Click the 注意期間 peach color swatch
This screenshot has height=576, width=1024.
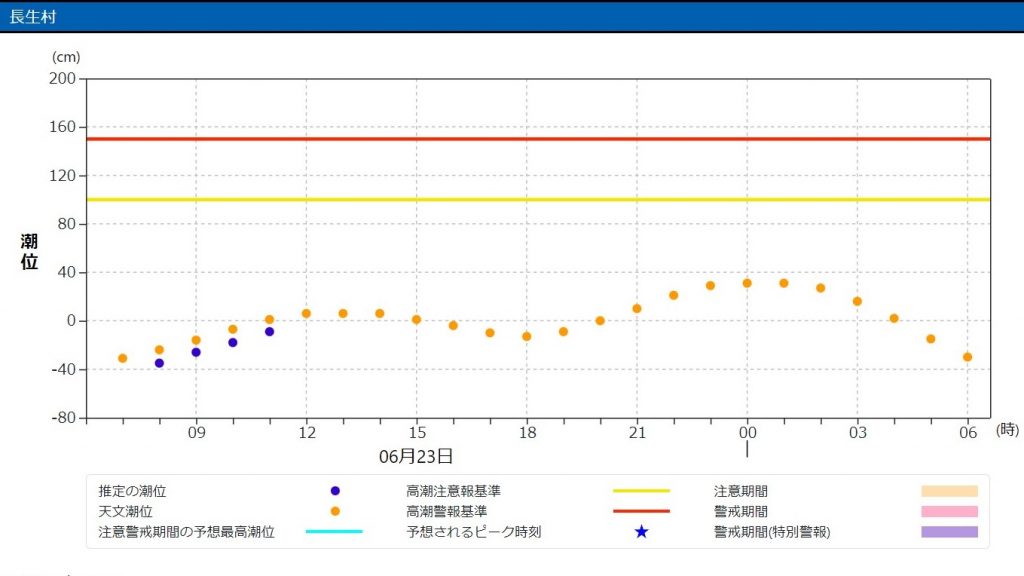(950, 491)
